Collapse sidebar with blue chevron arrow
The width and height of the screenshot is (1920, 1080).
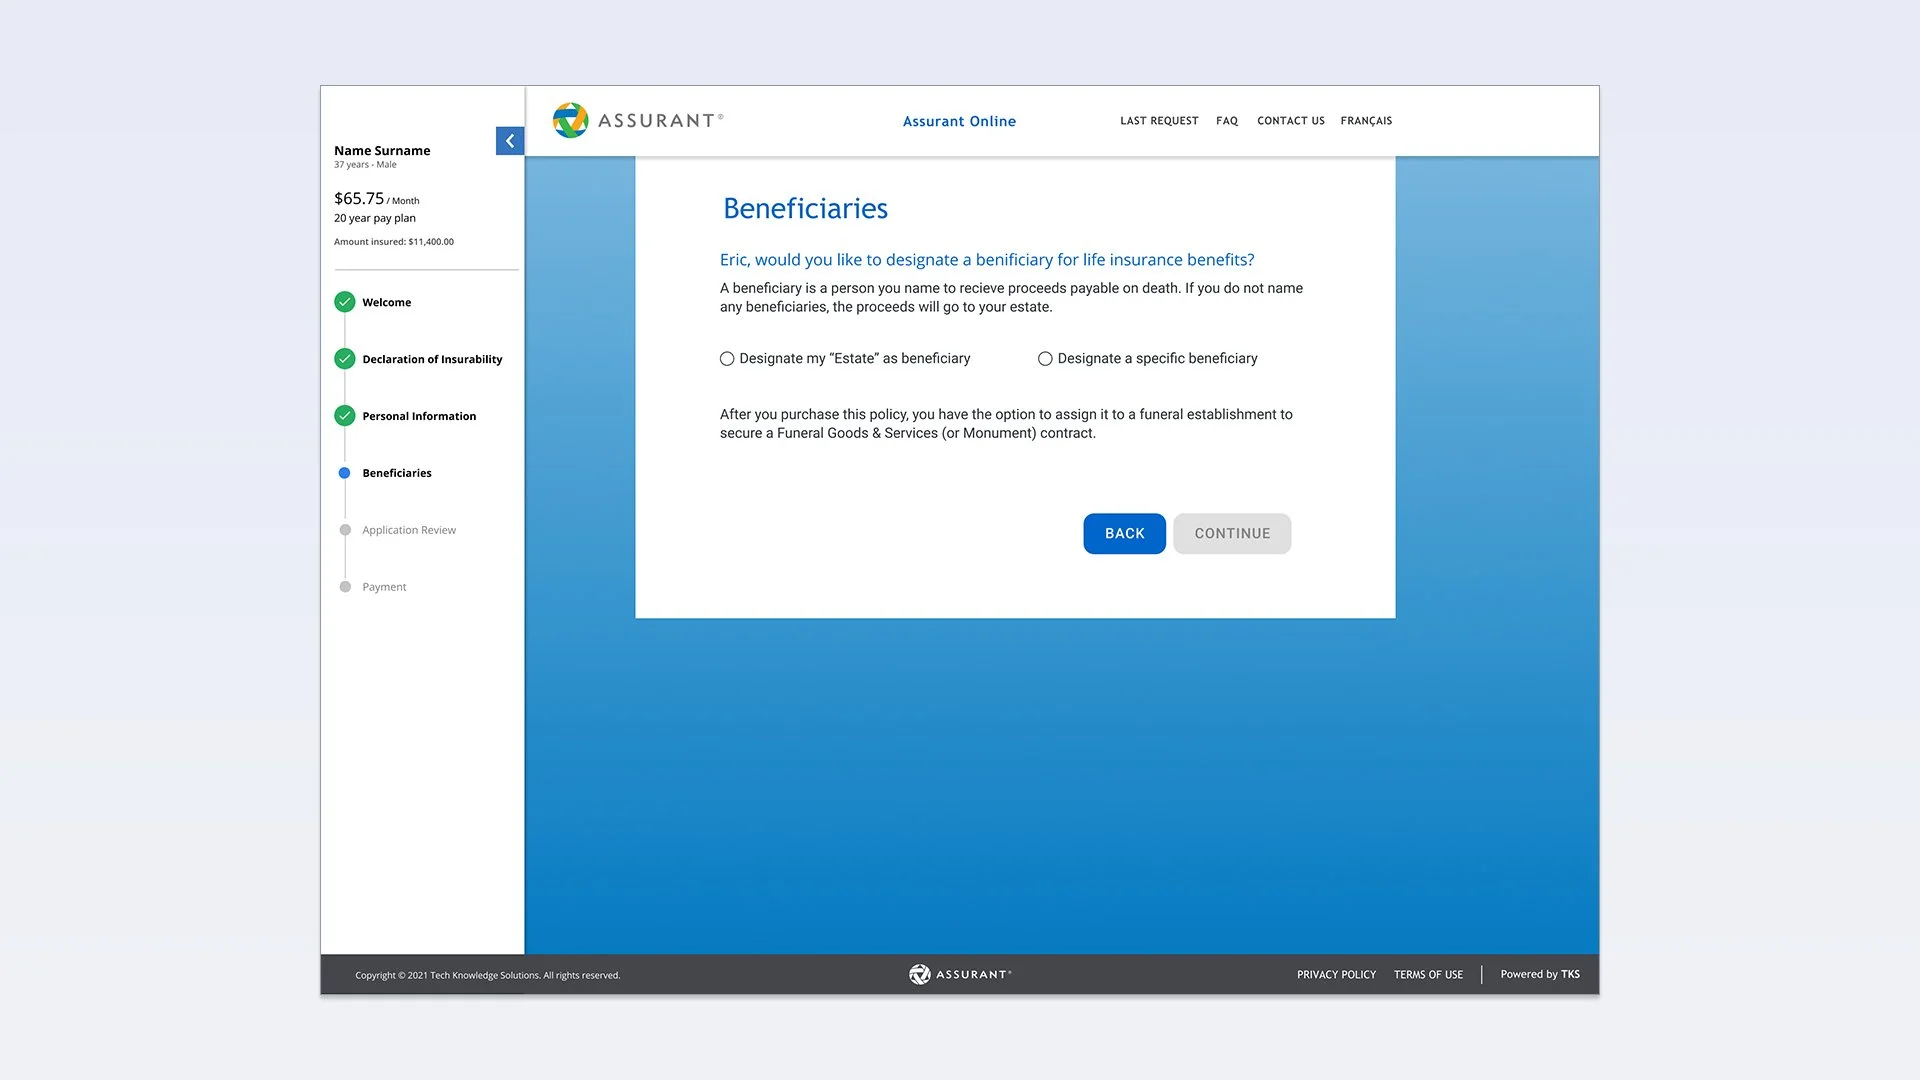(510, 141)
